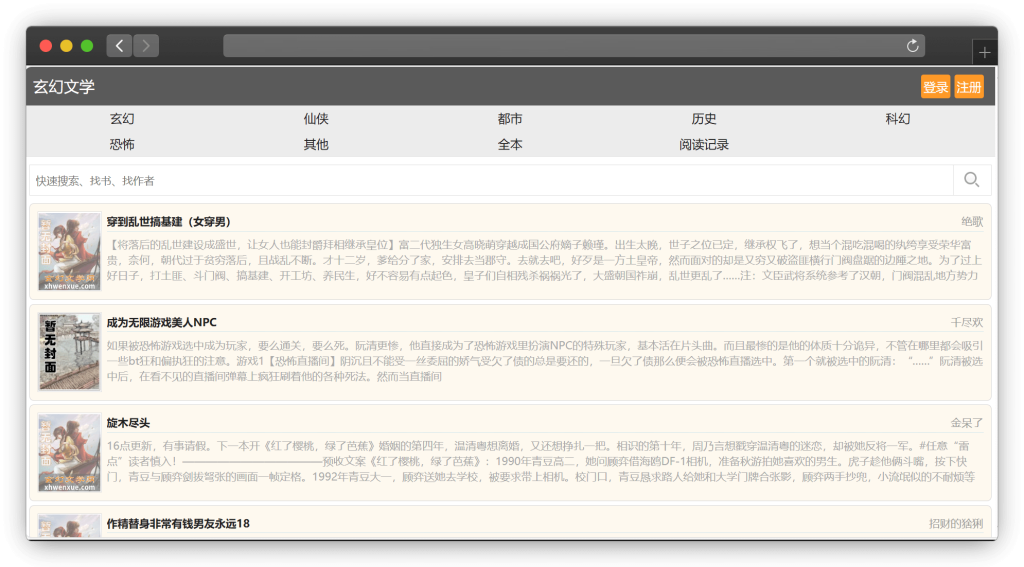
Task: Open the 玄幻文学 site title link
Action: pos(64,86)
